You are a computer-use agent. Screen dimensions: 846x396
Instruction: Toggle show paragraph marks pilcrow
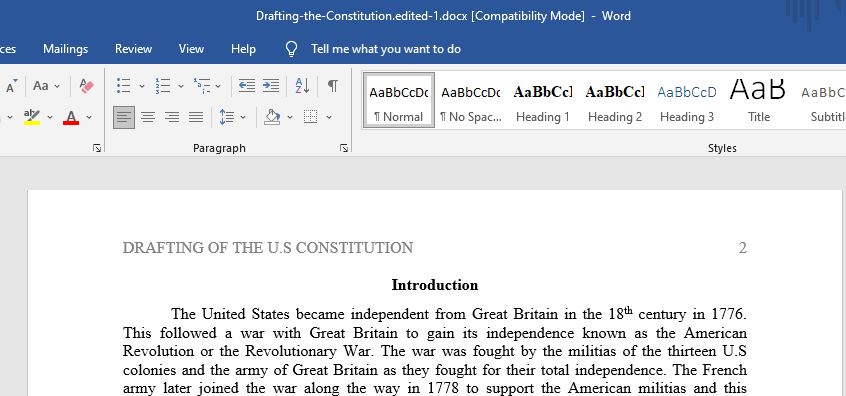click(x=333, y=86)
